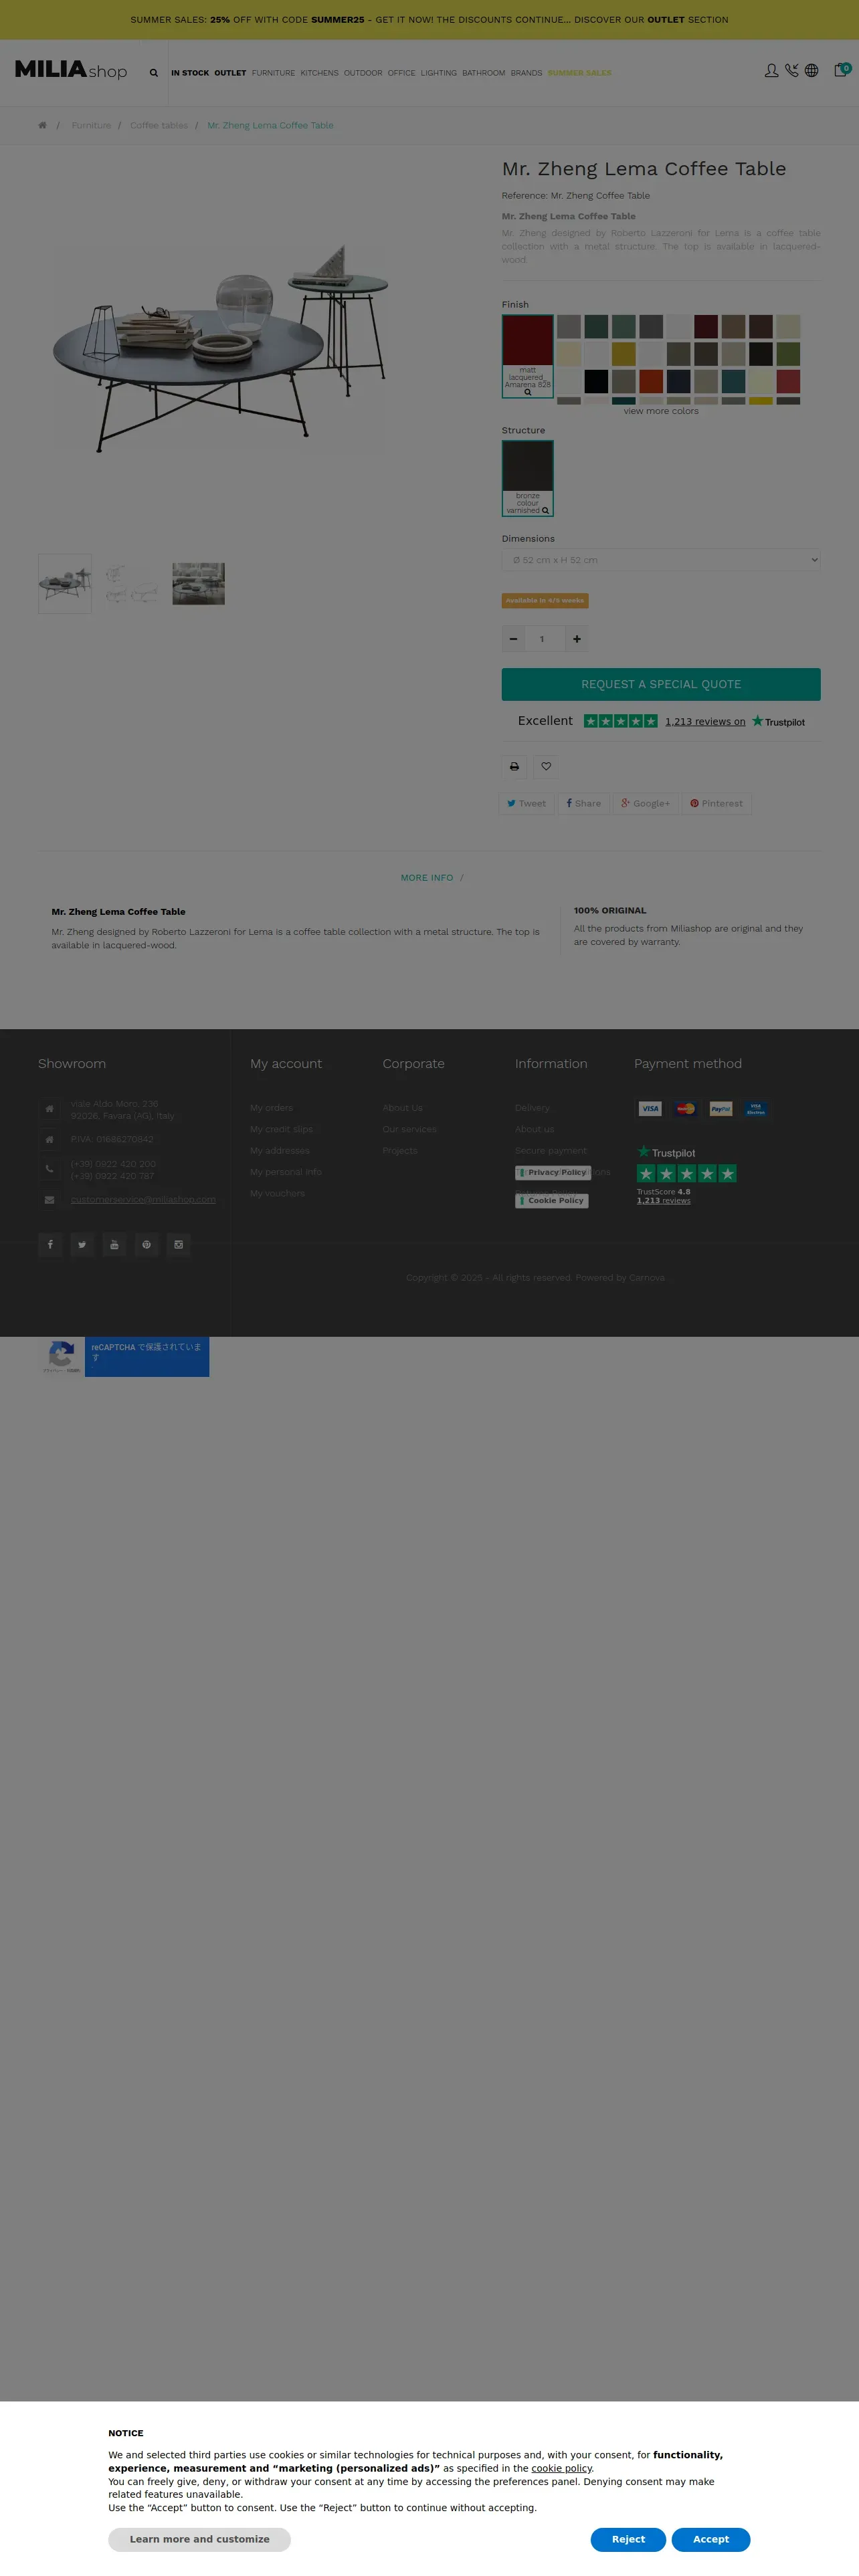Open the user account icon in header
This screenshot has width=859, height=2576.
pos(771,71)
